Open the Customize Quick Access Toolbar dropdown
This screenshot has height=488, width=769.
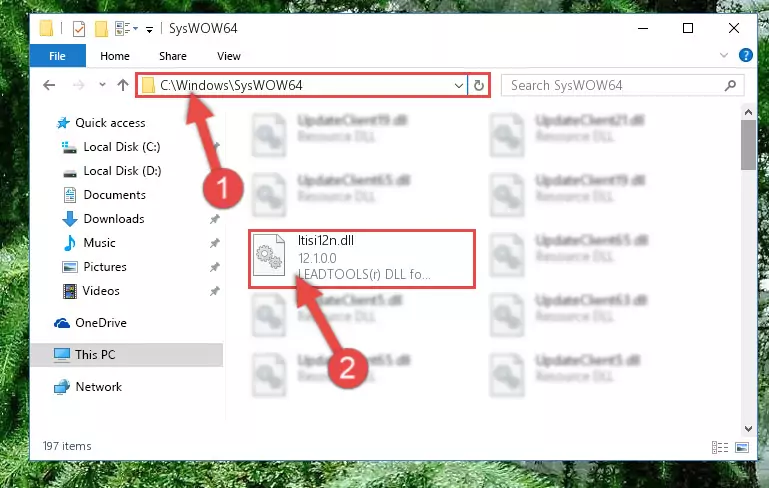coord(149,30)
